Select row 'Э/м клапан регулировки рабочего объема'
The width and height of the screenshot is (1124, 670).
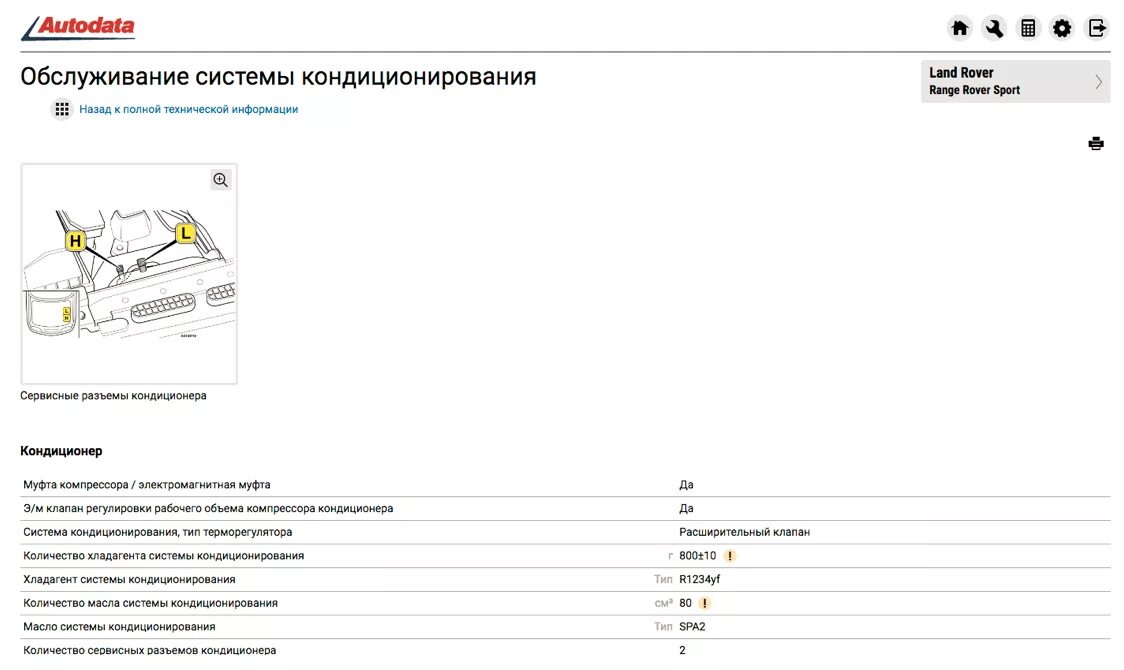coord(565,508)
